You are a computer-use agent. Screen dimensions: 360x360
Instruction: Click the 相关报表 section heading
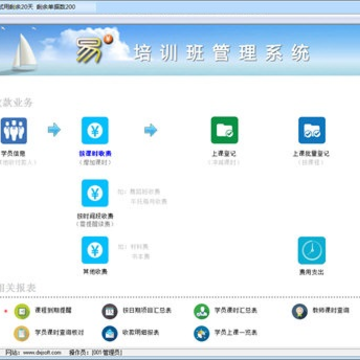(x=17, y=288)
